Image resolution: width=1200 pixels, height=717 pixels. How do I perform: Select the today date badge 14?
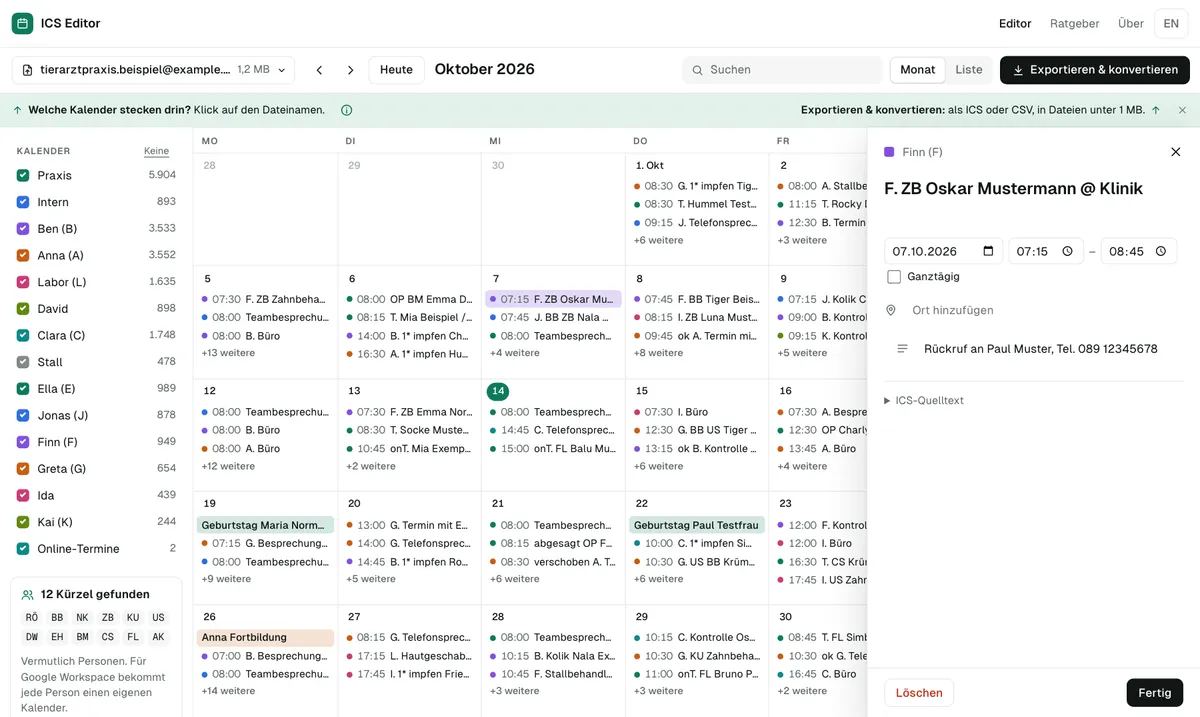[x=497, y=391]
